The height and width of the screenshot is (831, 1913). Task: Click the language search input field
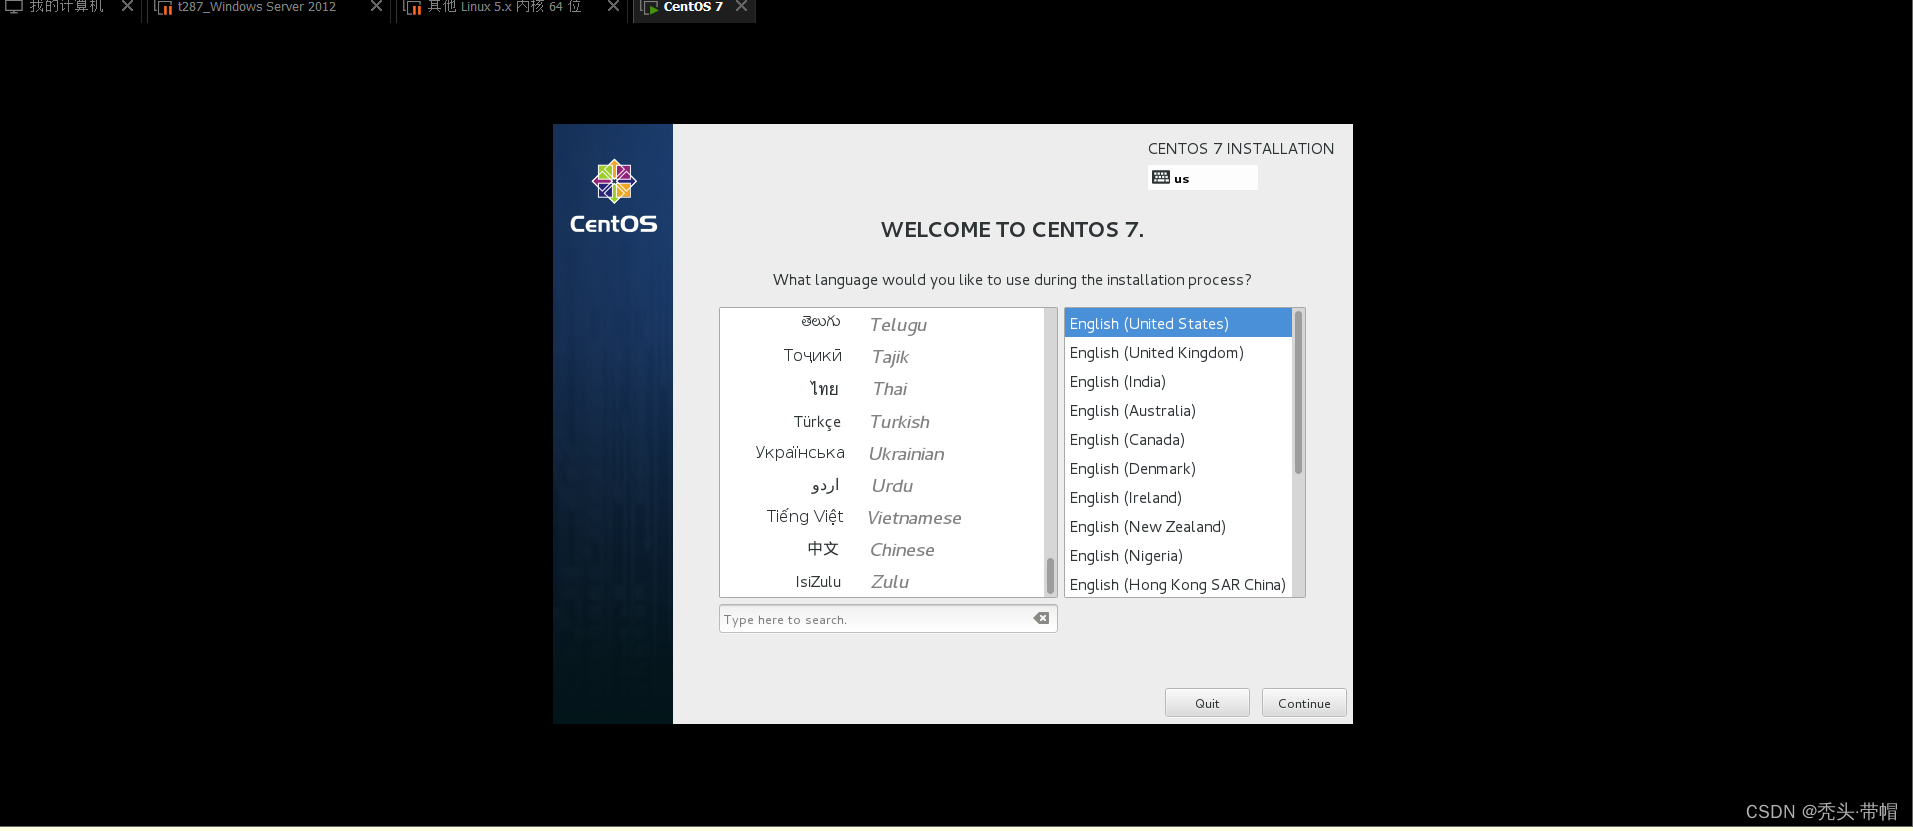[888, 619]
